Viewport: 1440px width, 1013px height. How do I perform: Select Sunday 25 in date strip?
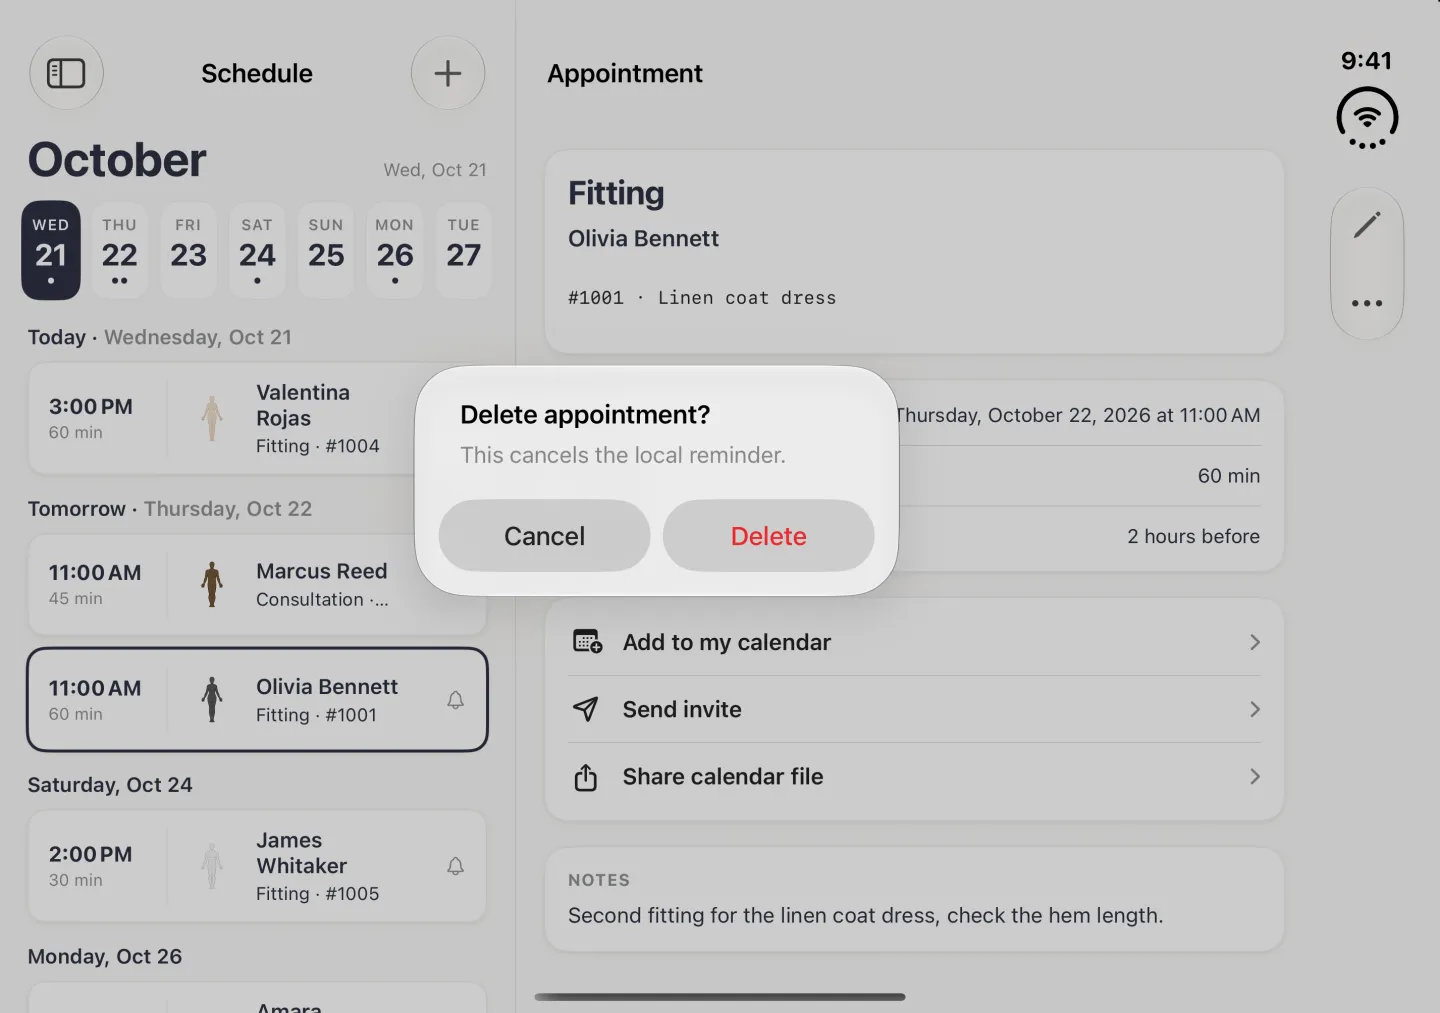326,251
